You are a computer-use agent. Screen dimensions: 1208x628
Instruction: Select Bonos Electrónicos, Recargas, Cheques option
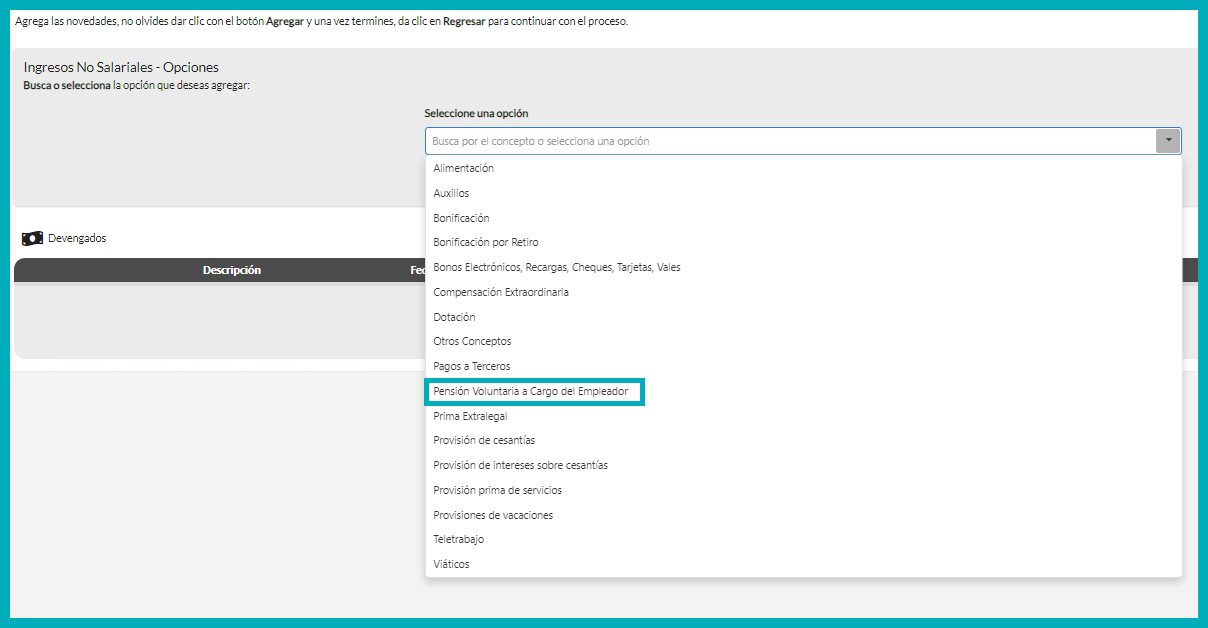click(803, 267)
